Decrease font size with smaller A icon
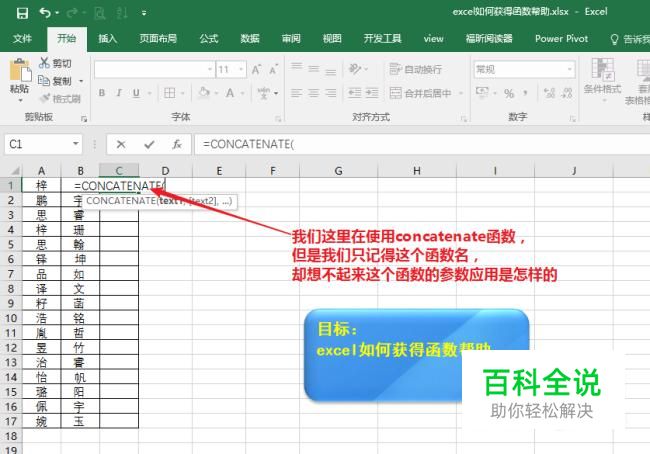Image resolution: width=650 pixels, height=454 pixels. [273, 69]
